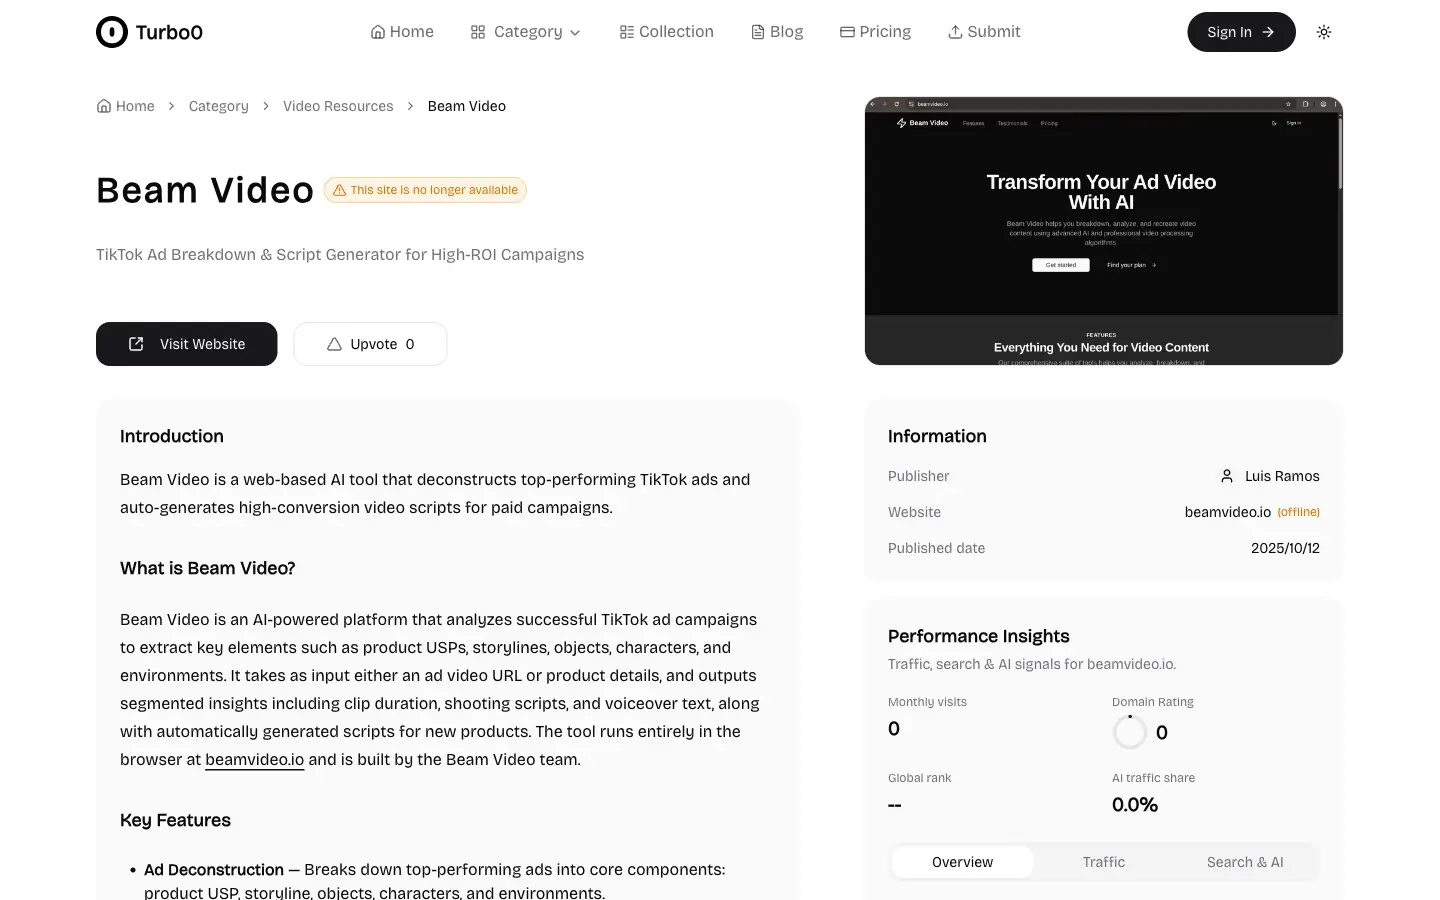Click the Blog document icon
The height and width of the screenshot is (900, 1440).
click(x=758, y=32)
